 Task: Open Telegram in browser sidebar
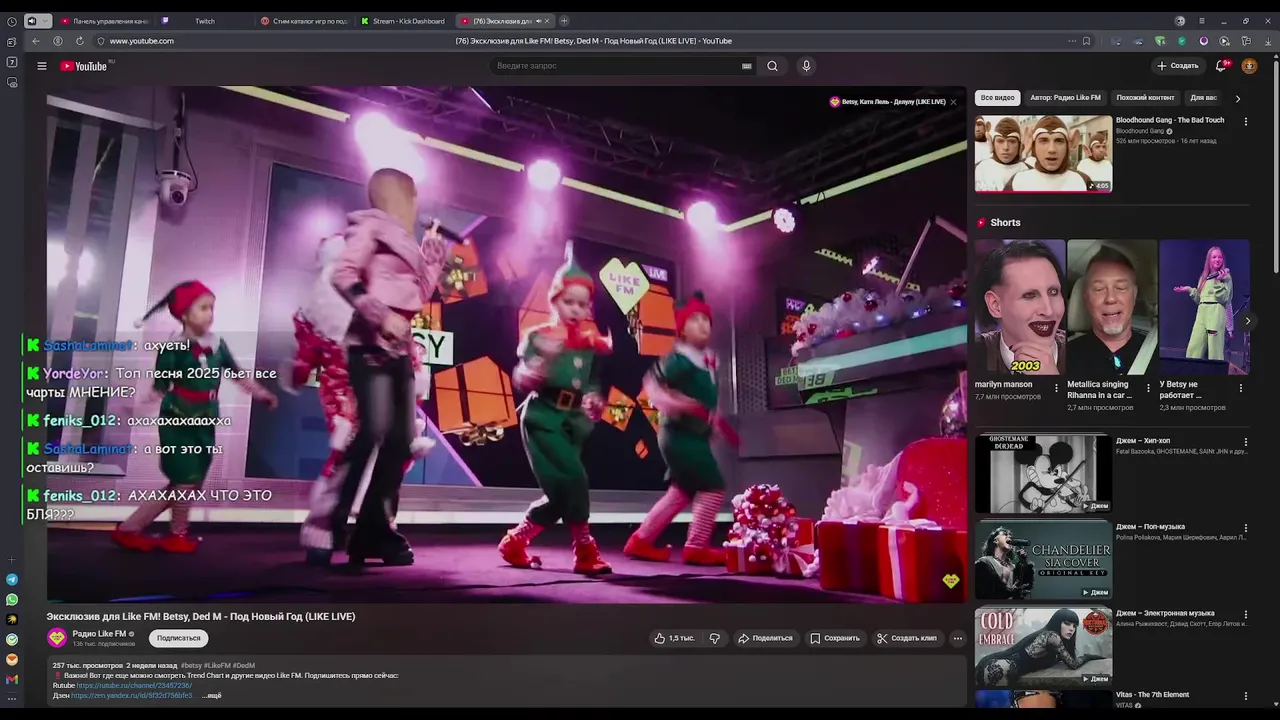[x=12, y=580]
